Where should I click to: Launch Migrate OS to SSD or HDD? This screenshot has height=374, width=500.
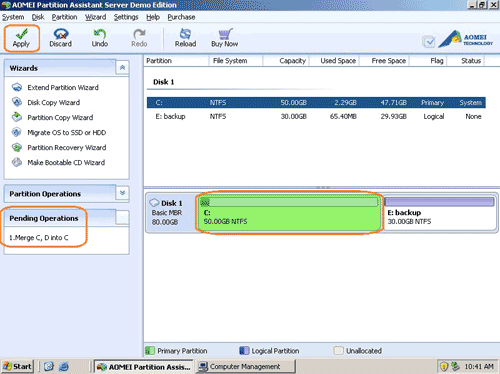click(66, 132)
